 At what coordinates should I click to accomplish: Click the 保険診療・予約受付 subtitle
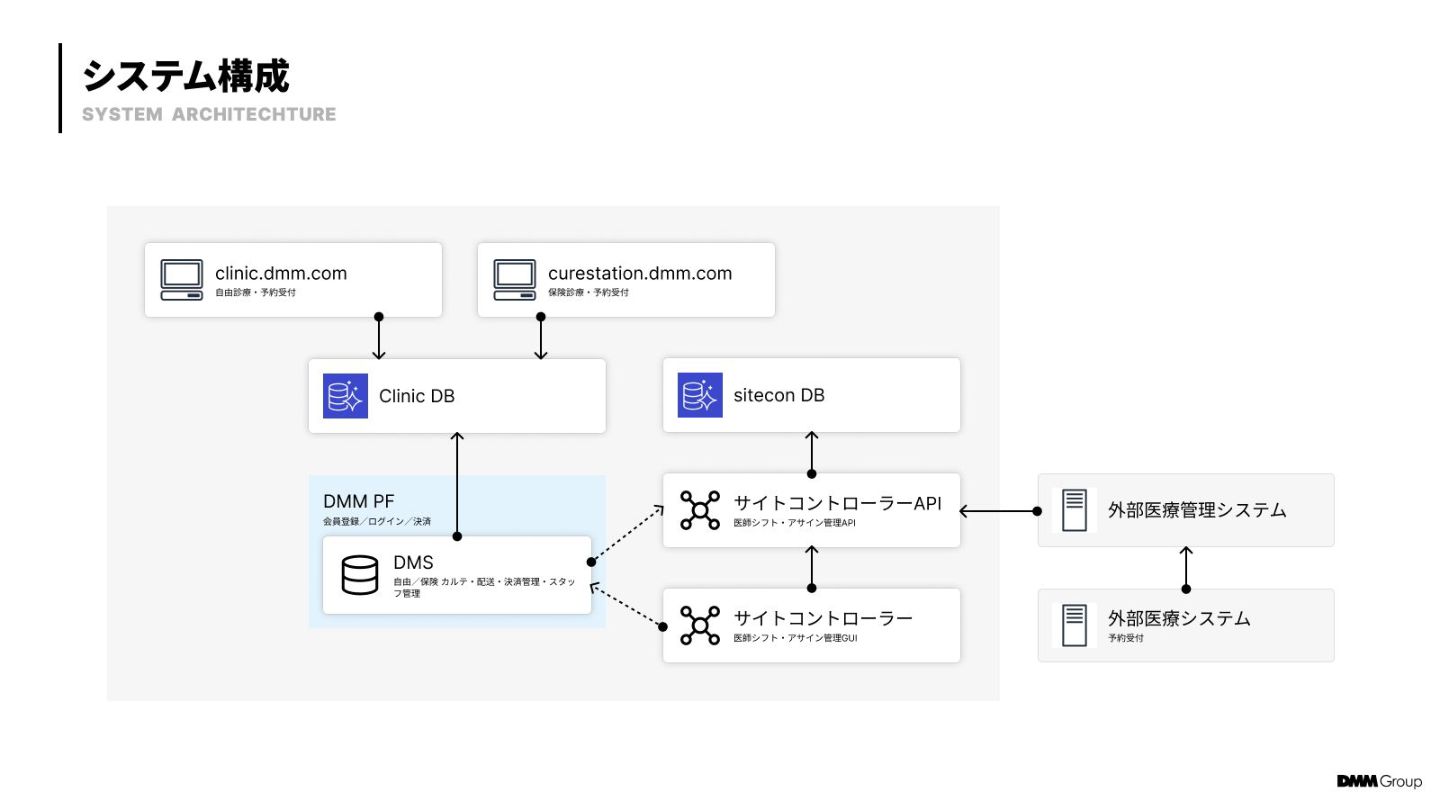(588, 293)
